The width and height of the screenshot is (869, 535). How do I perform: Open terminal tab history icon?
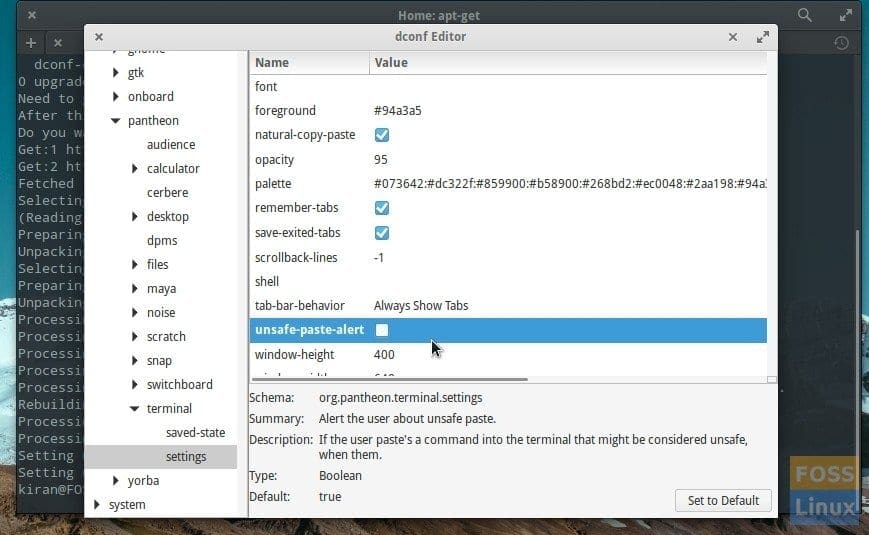(841, 43)
